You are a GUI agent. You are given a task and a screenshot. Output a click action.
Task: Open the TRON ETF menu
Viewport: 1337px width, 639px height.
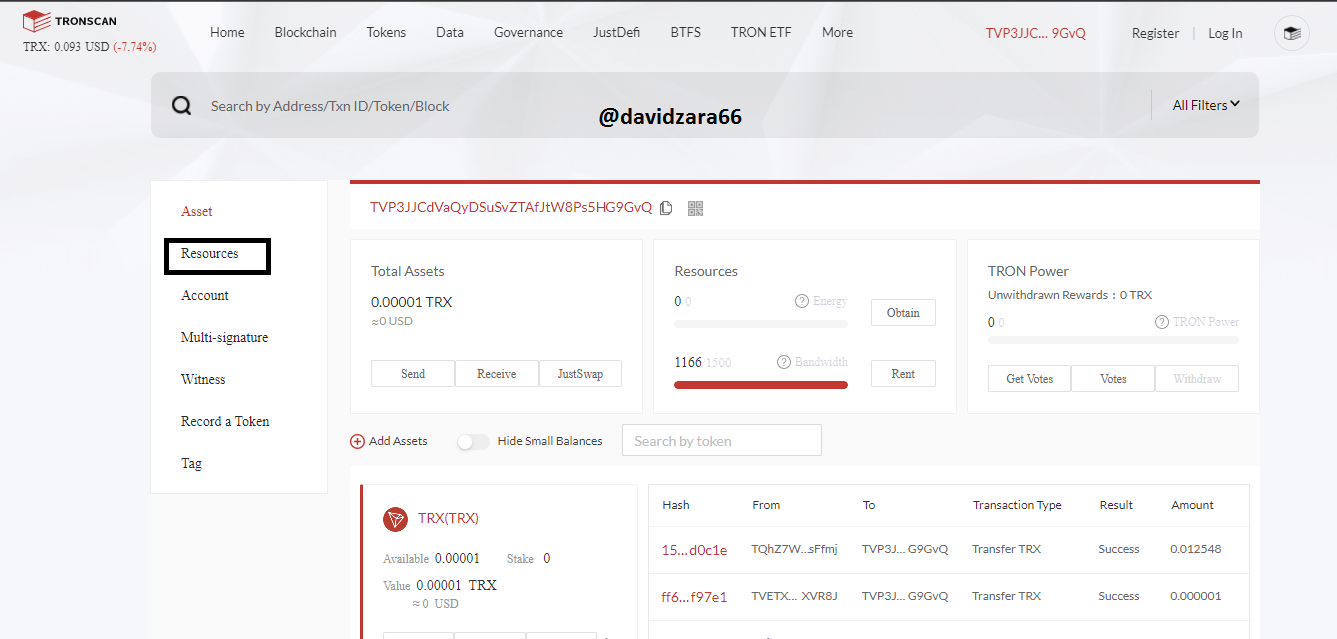[x=761, y=32]
